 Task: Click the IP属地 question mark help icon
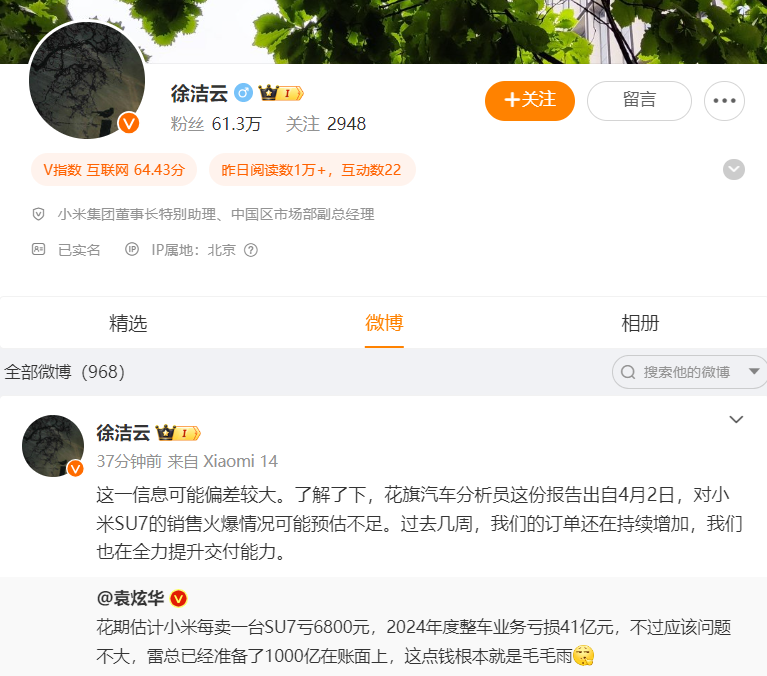click(251, 250)
